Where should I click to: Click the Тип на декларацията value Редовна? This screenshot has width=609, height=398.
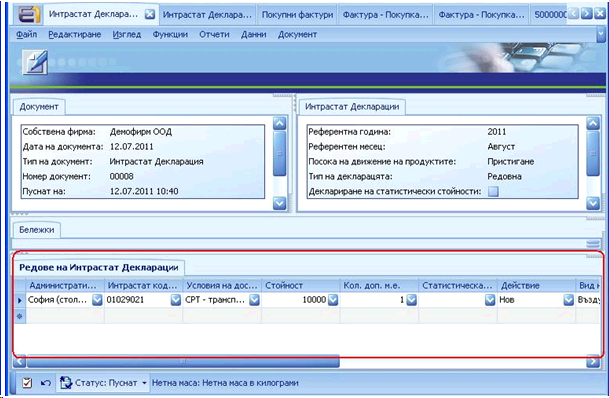505,177
